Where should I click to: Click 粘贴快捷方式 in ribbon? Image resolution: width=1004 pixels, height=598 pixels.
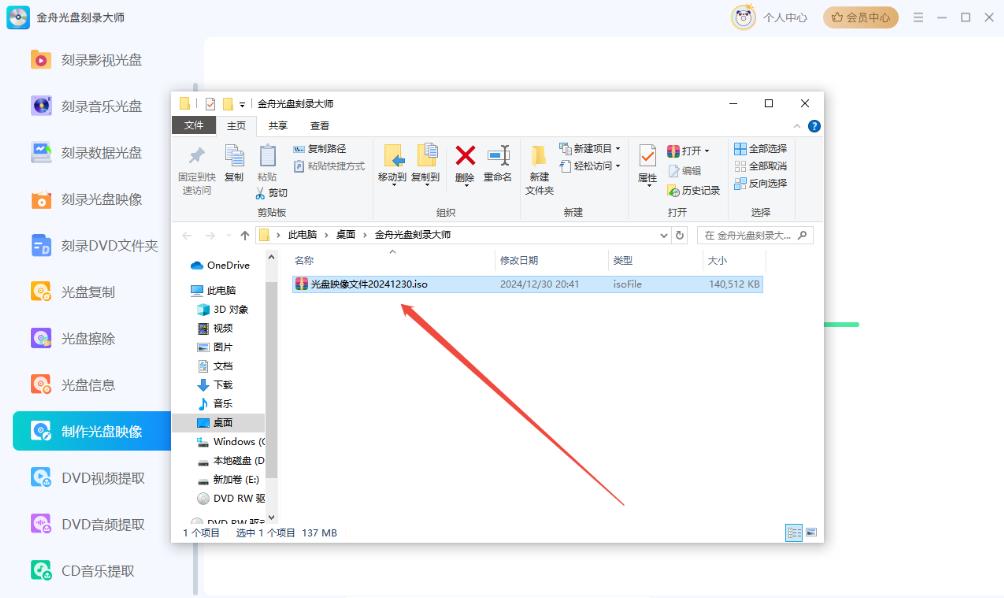point(329,166)
